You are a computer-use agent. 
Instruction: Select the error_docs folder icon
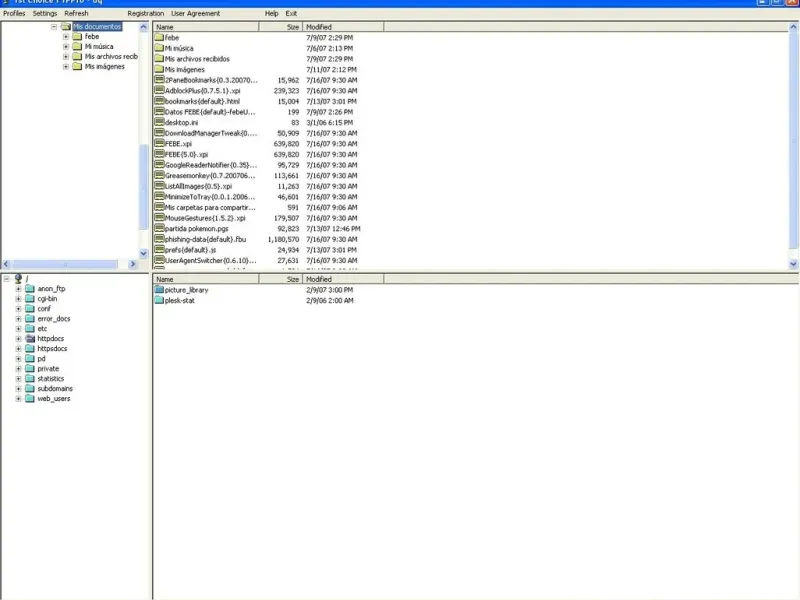coord(30,319)
